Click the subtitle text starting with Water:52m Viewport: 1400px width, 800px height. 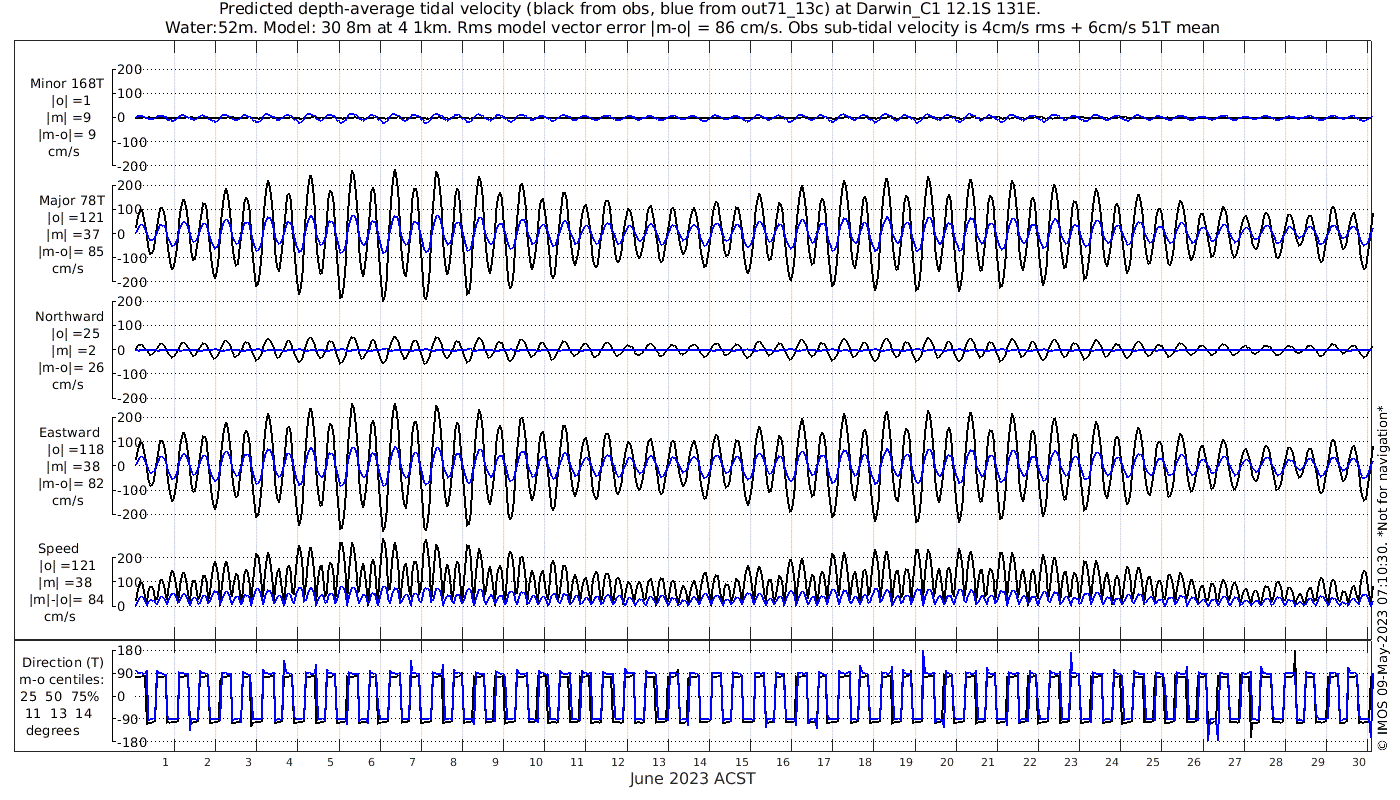690,27
